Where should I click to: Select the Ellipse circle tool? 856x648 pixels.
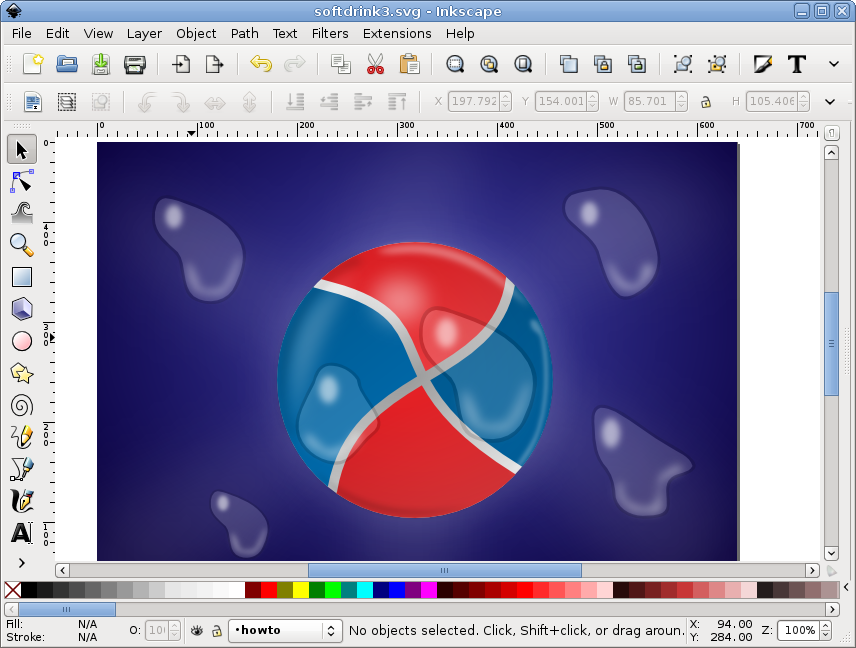click(22, 341)
